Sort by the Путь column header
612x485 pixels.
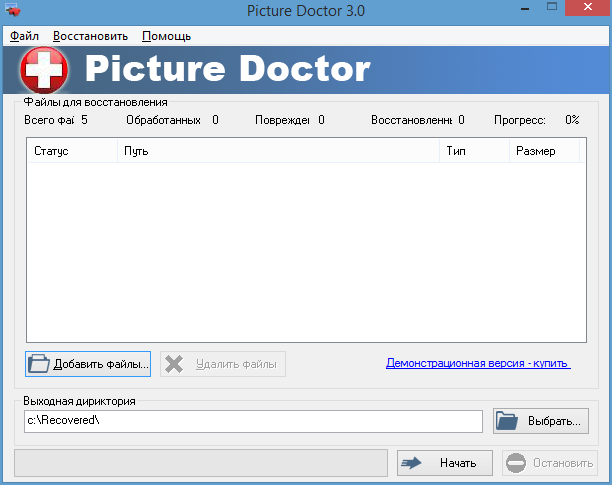click(278, 151)
